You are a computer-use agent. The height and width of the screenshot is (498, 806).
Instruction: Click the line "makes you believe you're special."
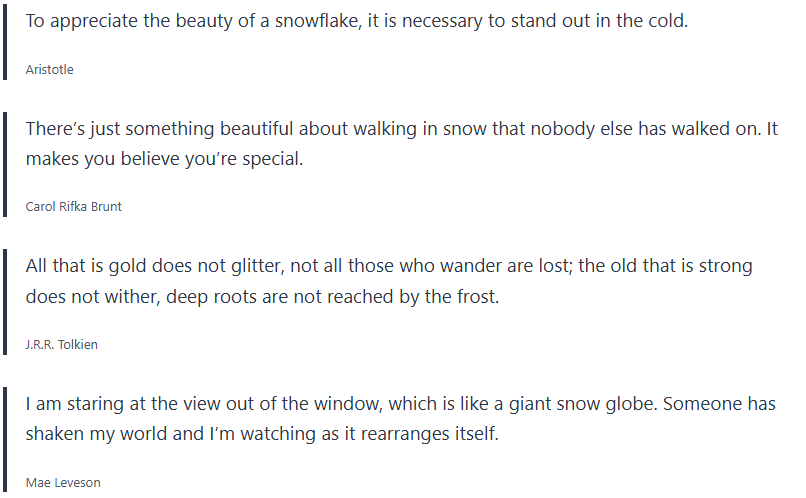click(163, 159)
